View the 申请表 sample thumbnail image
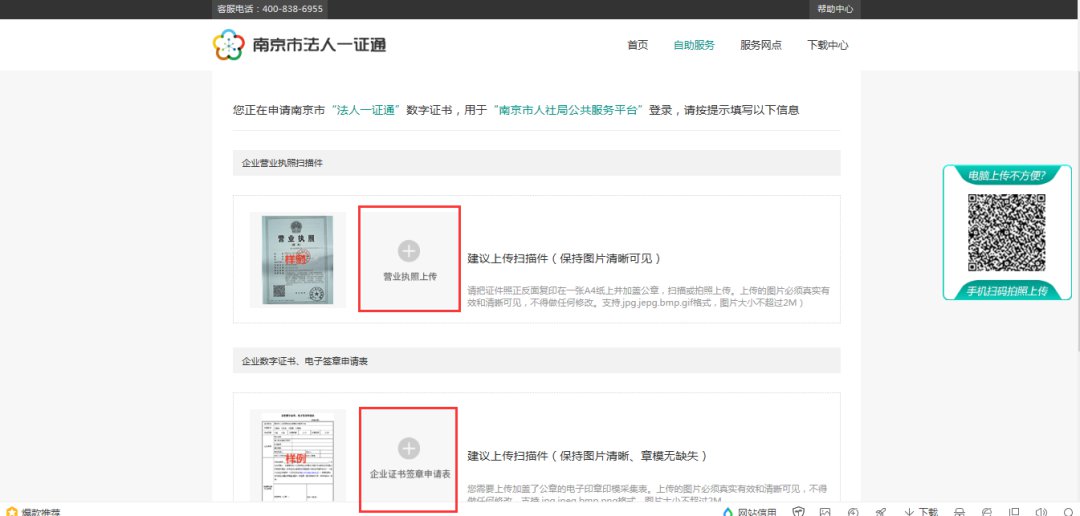The height and width of the screenshot is (516, 1080). coord(297,456)
